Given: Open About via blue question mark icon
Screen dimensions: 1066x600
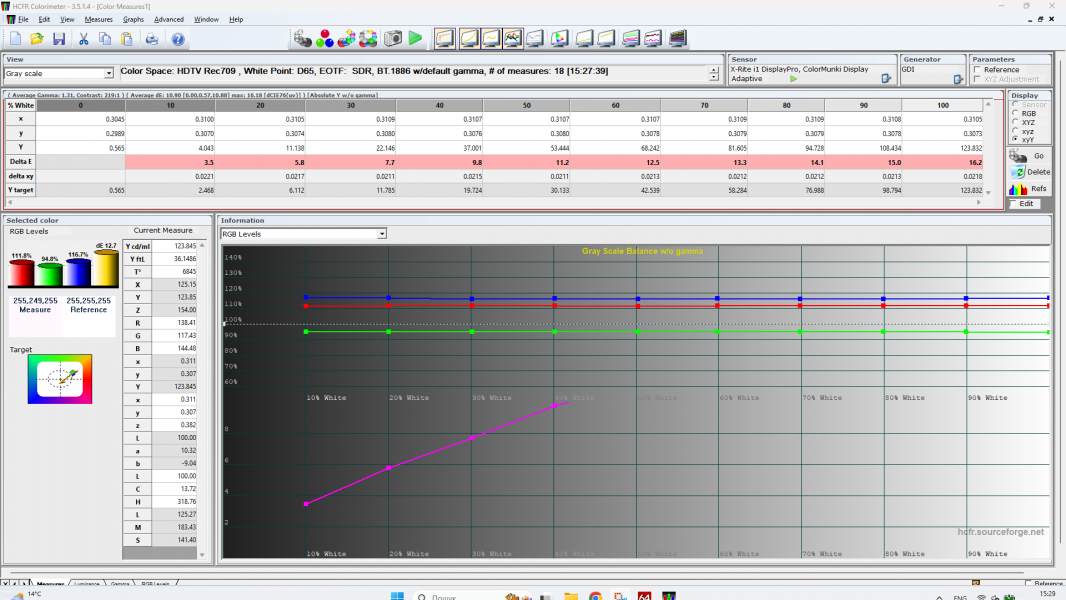Looking at the screenshot, I should (177, 39).
